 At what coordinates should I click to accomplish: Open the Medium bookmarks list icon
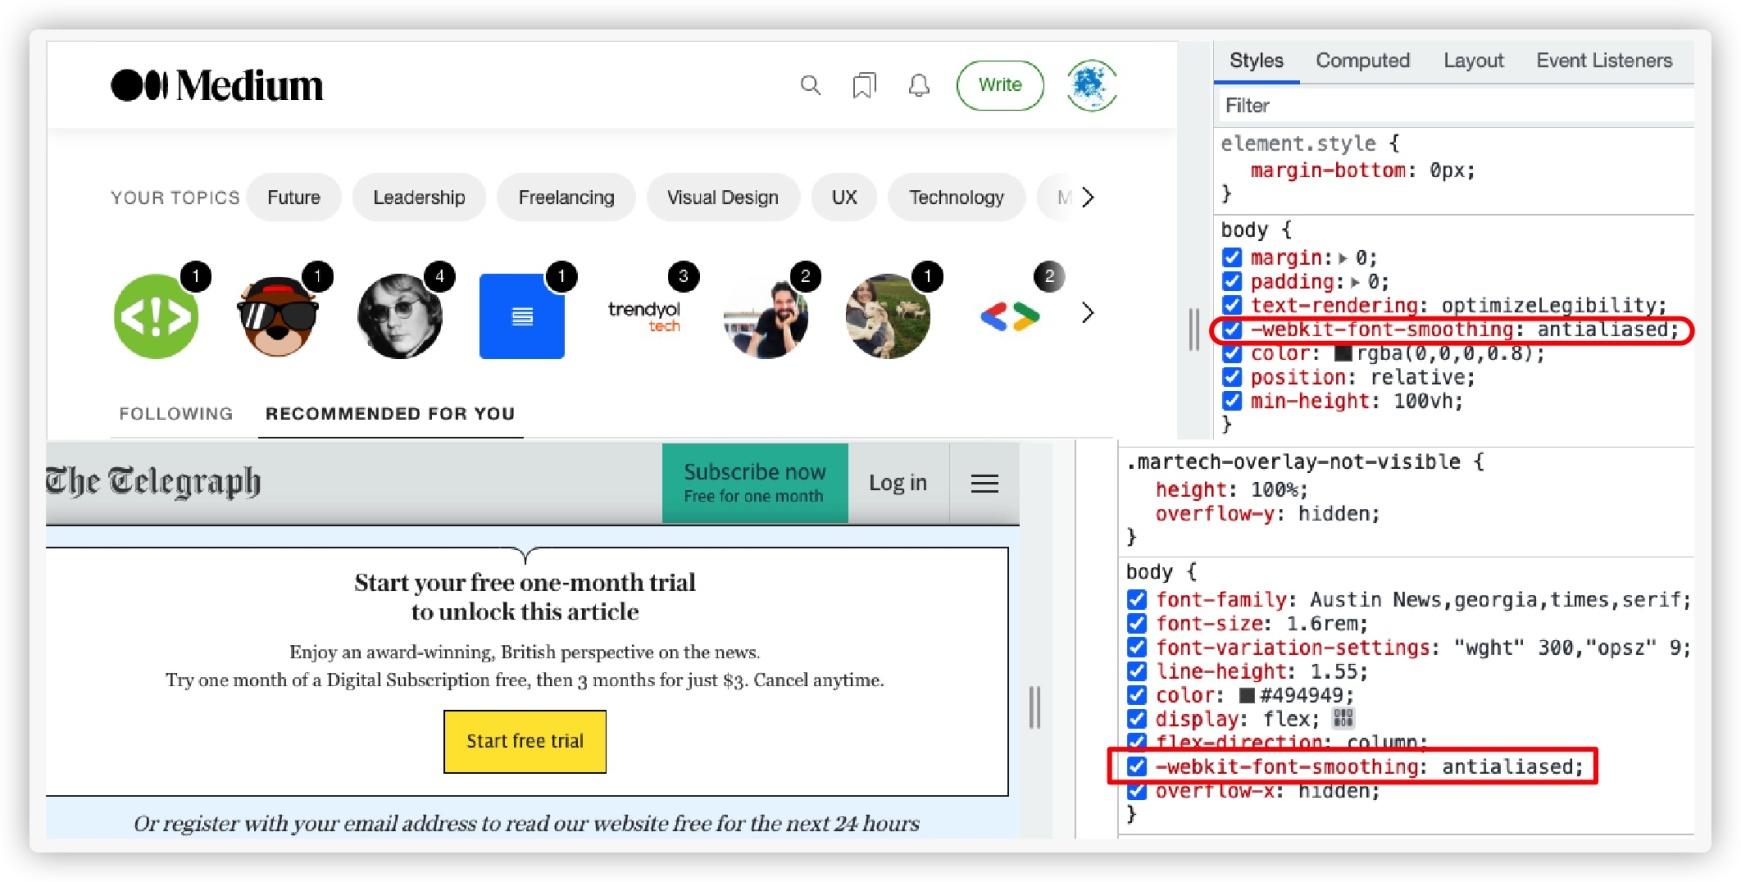[864, 86]
